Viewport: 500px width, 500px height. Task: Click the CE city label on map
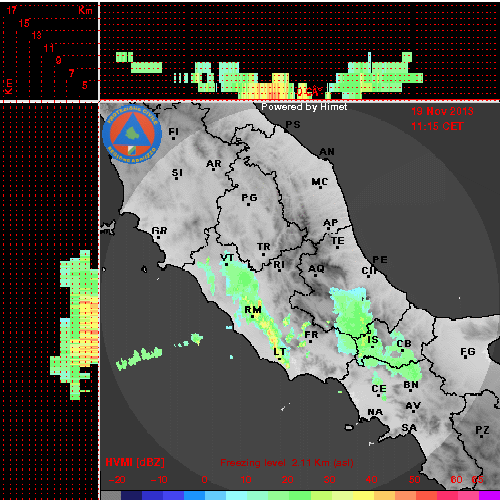[x=379, y=389]
